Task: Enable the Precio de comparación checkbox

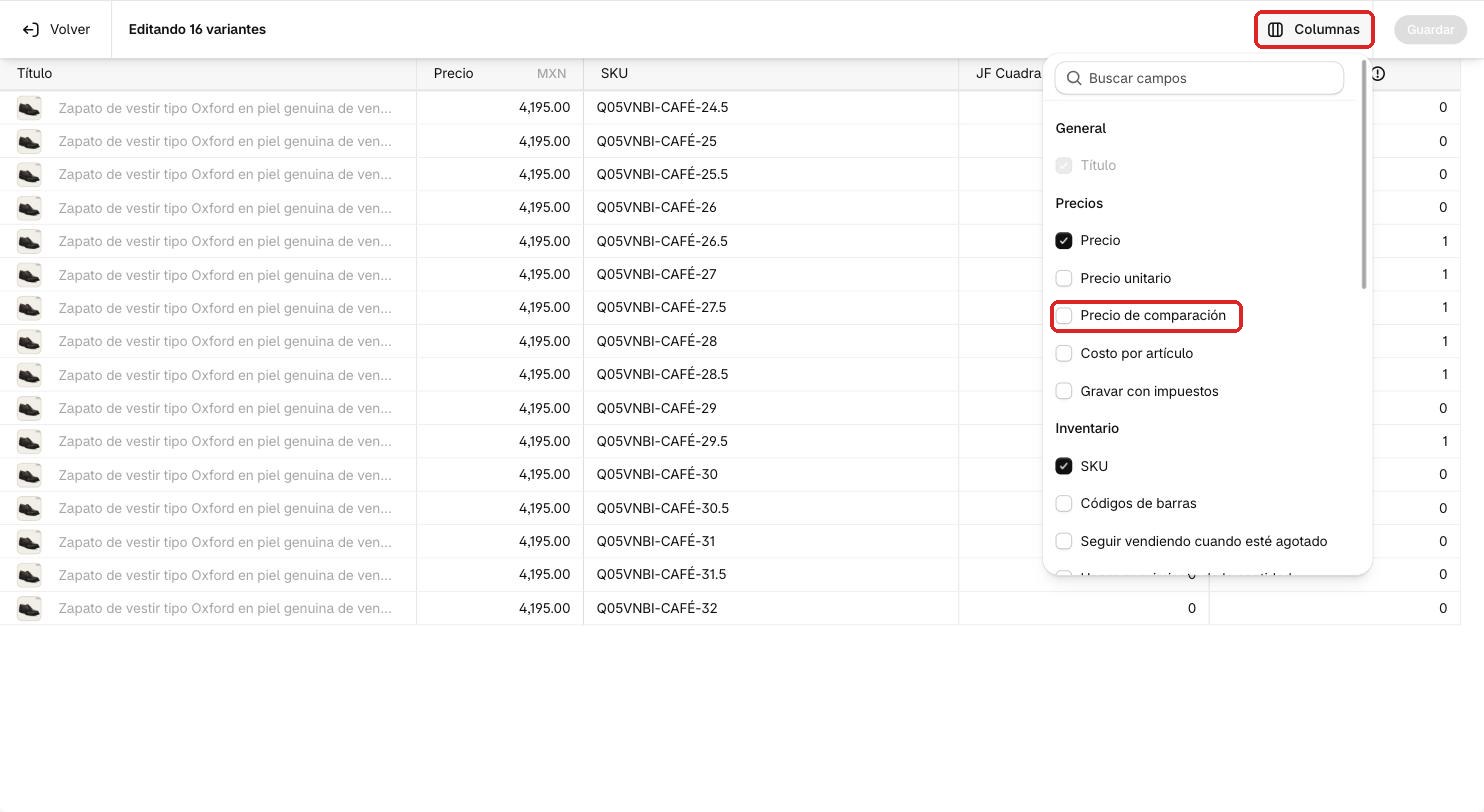Action: point(1064,316)
